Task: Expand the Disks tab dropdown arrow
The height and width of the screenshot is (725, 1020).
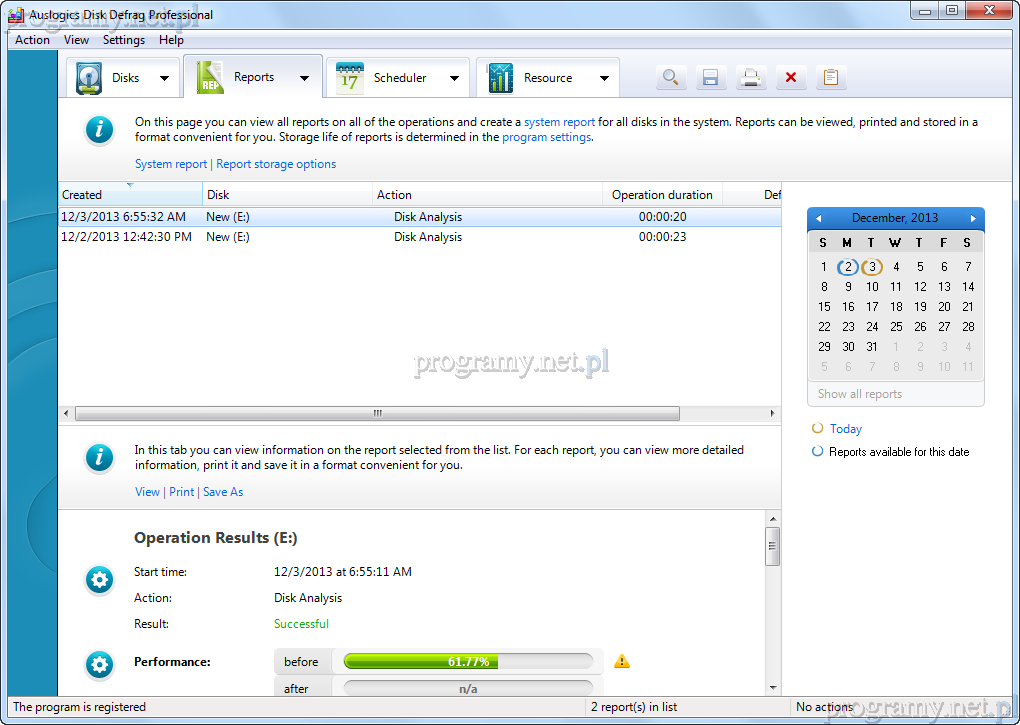Action: tap(165, 78)
